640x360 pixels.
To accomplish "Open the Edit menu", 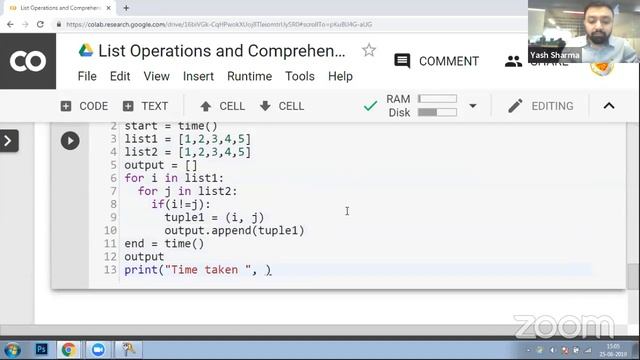I will 120,76.
